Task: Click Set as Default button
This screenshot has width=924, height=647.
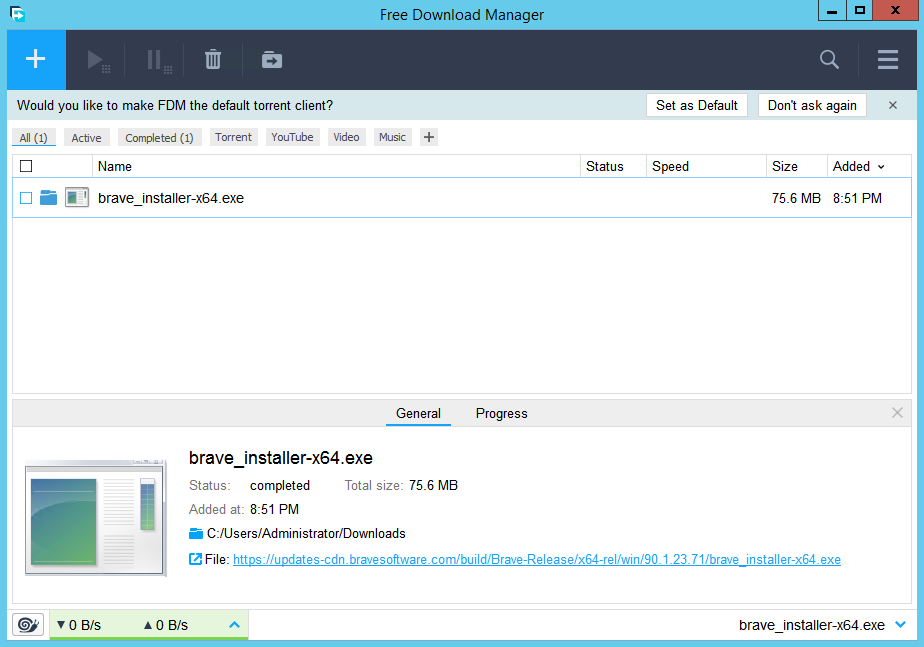Action: click(x=697, y=105)
